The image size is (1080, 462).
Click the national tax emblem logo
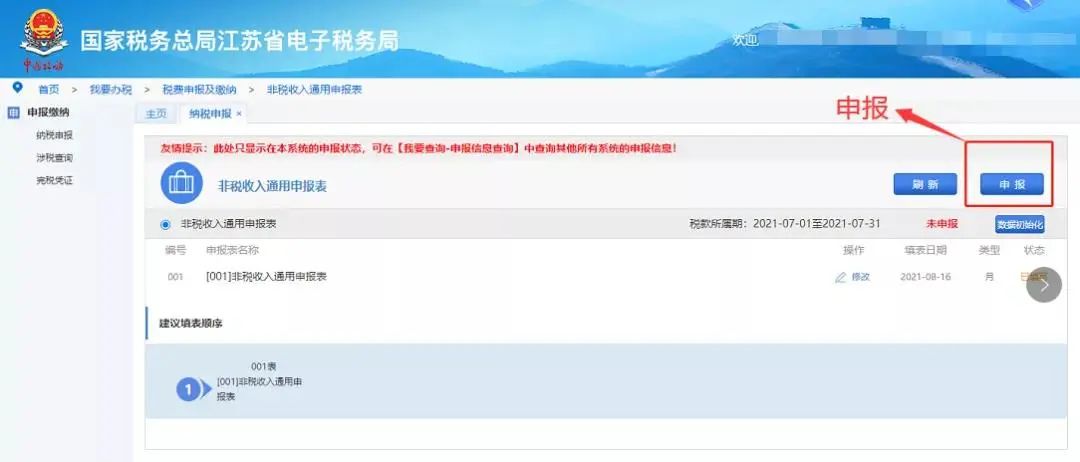point(44,34)
